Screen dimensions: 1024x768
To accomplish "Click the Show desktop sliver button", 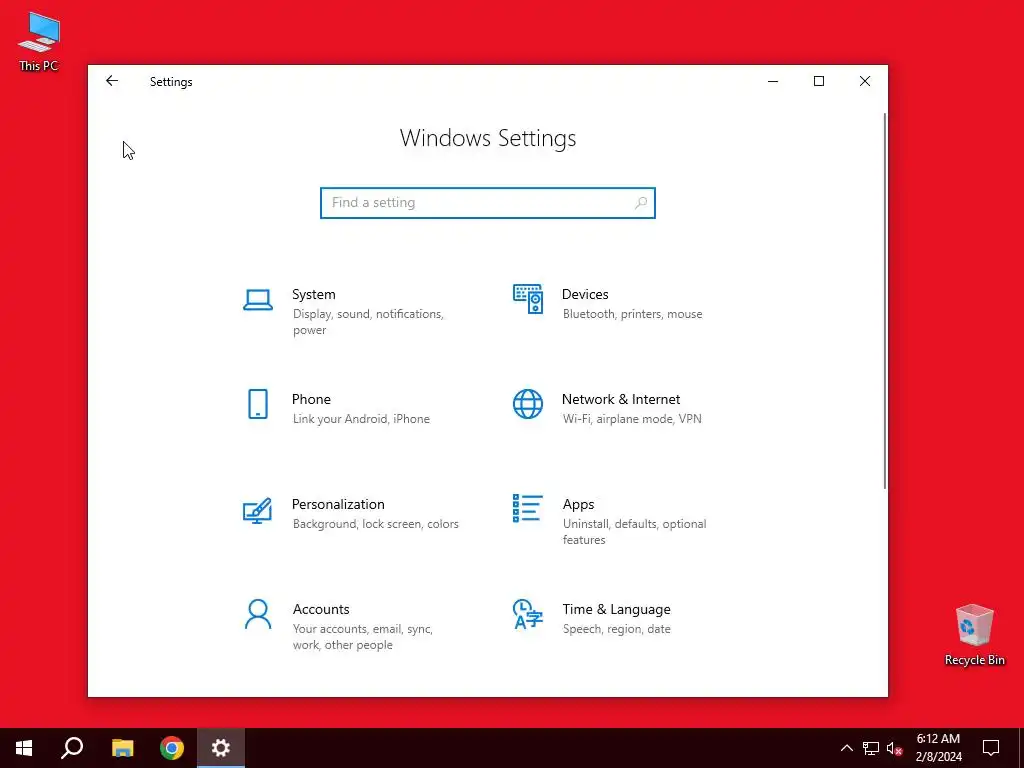I will point(1021,748).
